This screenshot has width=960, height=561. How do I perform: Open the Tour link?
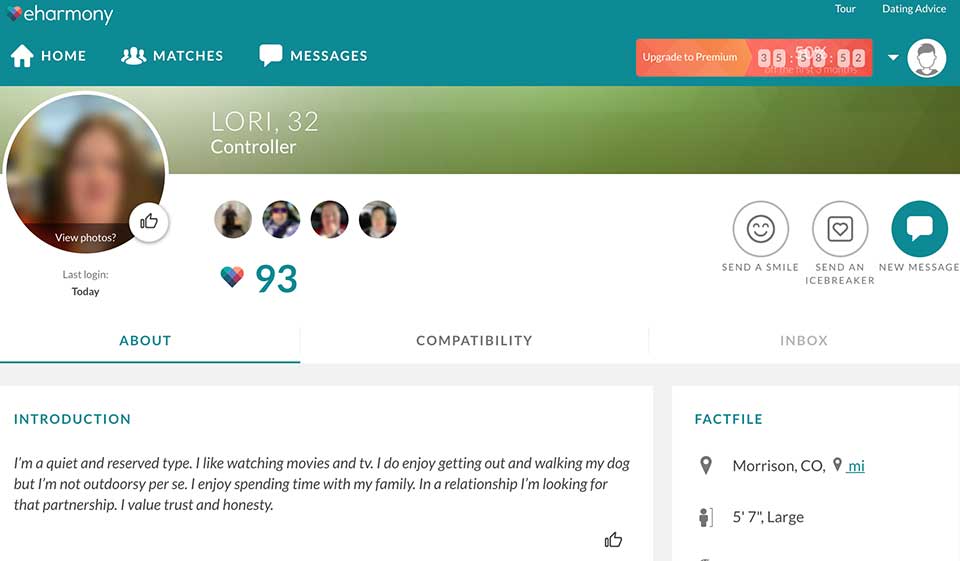click(845, 9)
